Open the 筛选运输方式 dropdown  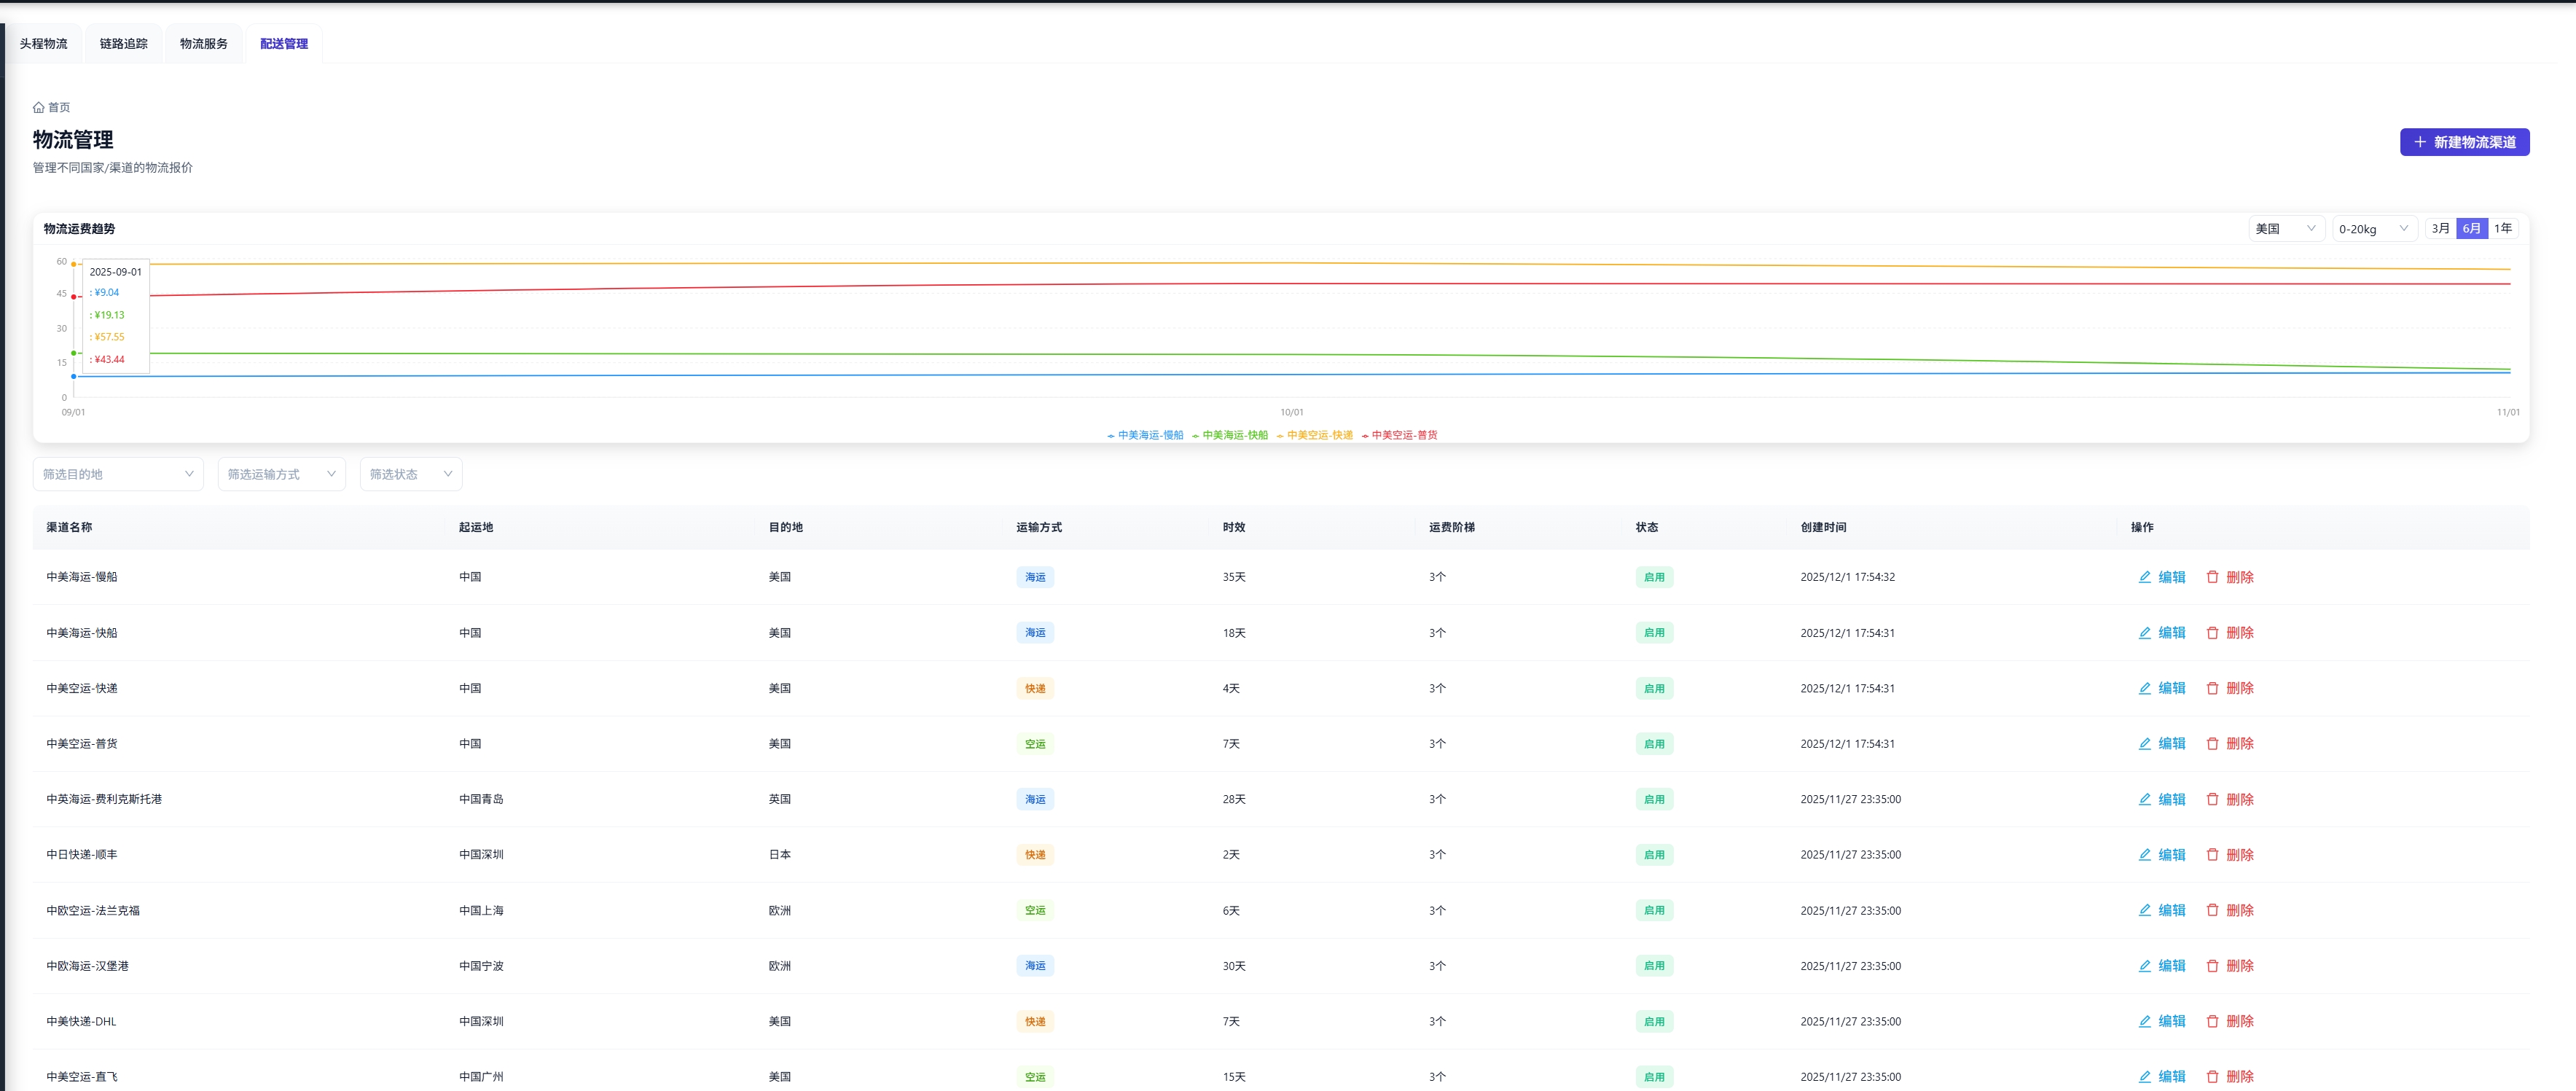pyautogui.click(x=281, y=474)
